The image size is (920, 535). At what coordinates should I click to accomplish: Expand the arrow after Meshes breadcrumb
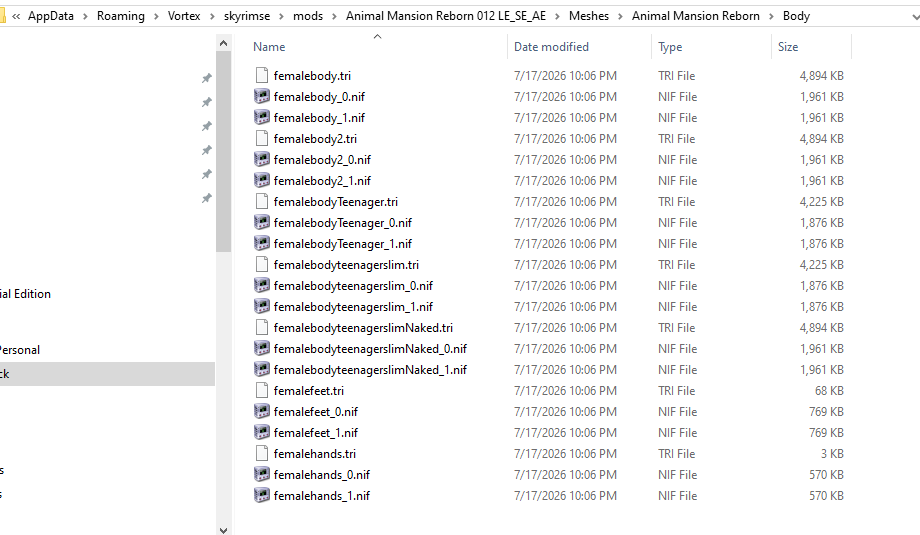pos(620,16)
